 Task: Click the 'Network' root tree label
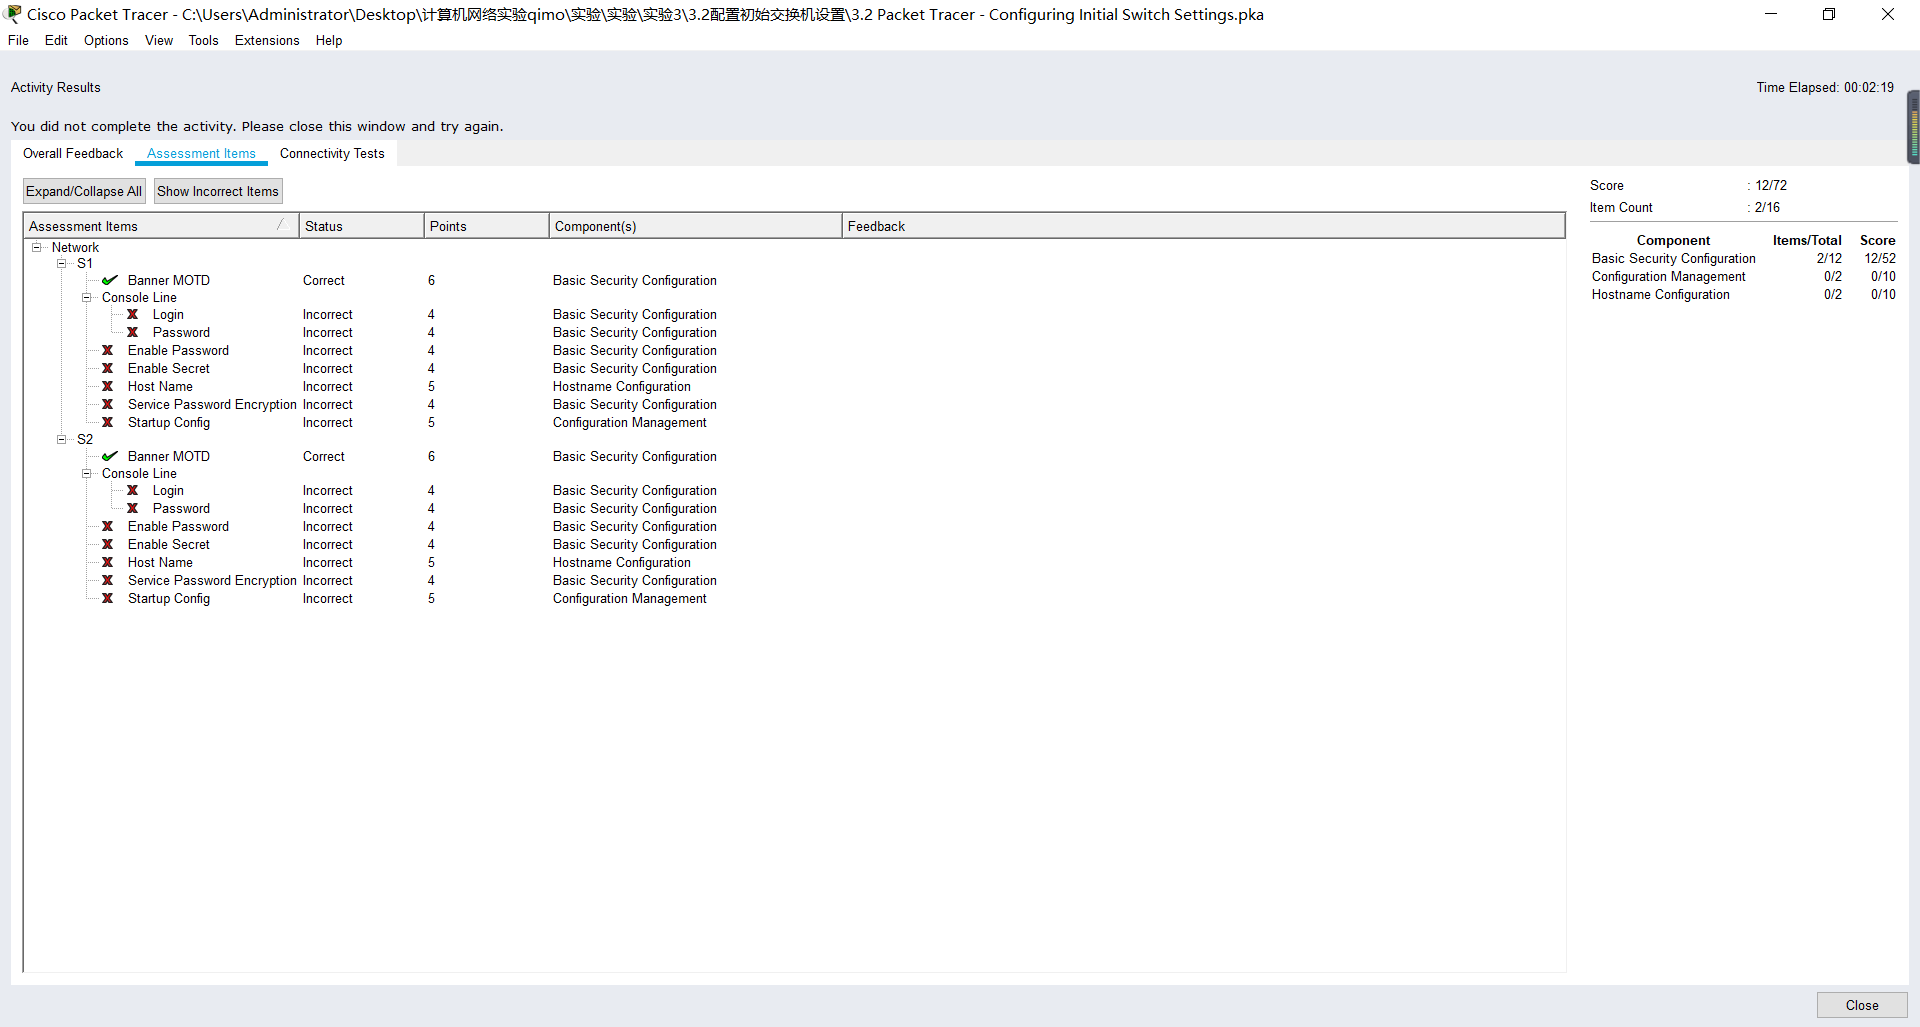75,247
